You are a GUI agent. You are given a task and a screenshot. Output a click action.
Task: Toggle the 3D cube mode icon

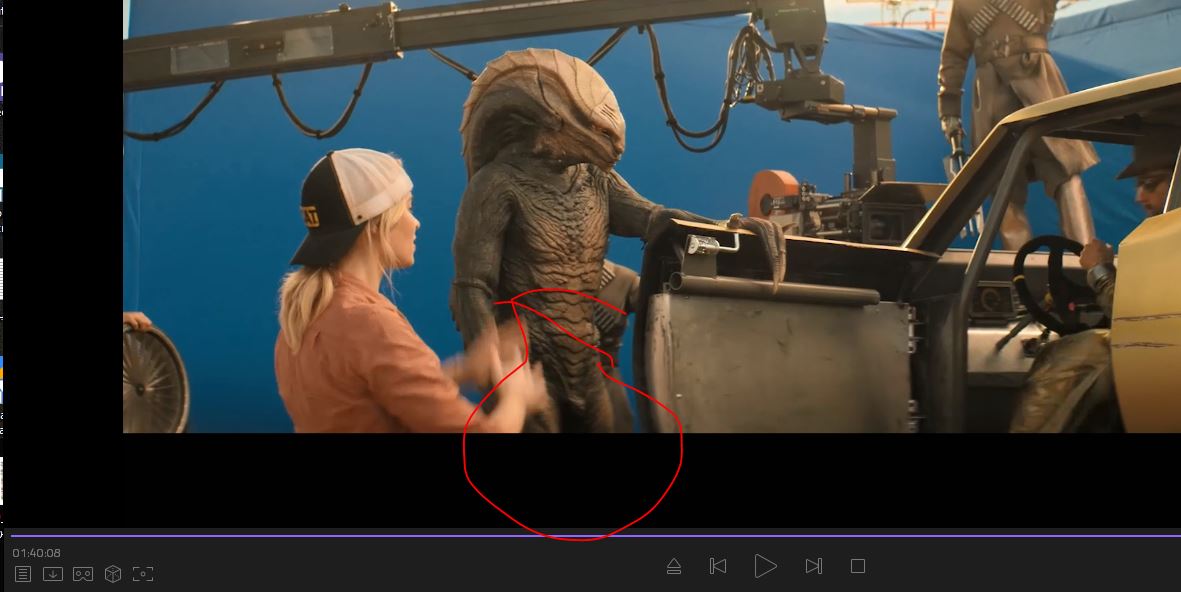coord(113,574)
